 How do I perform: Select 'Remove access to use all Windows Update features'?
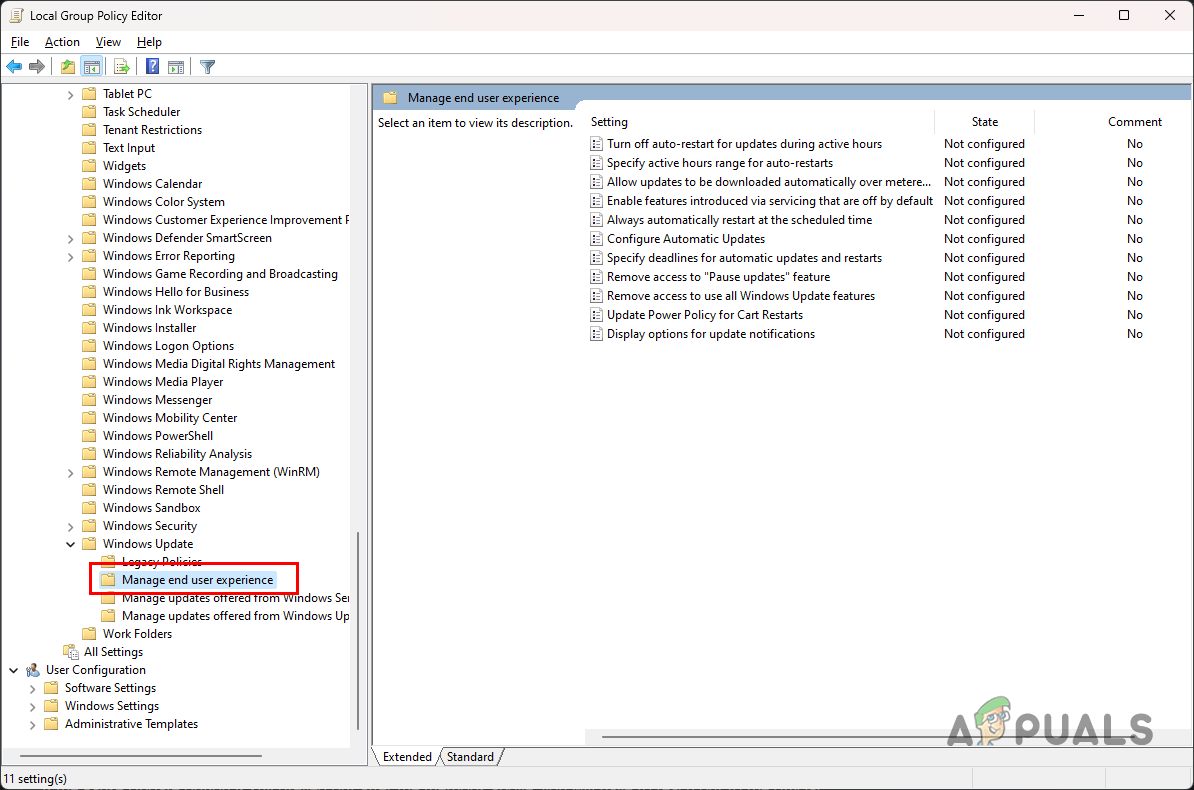[741, 296]
